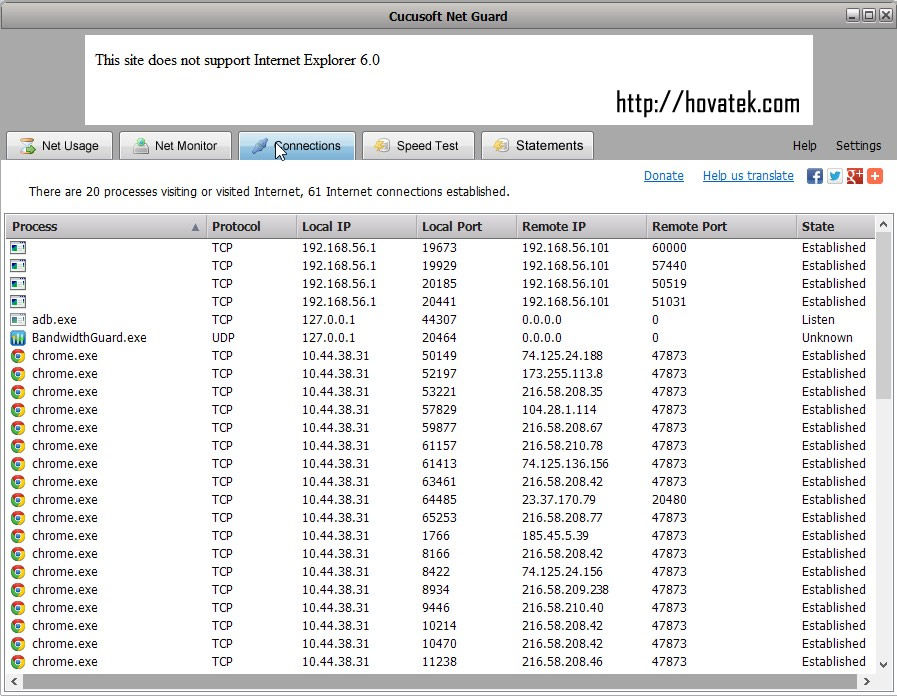Sort by the Protocol column header
The image size is (897, 696).
(251, 226)
